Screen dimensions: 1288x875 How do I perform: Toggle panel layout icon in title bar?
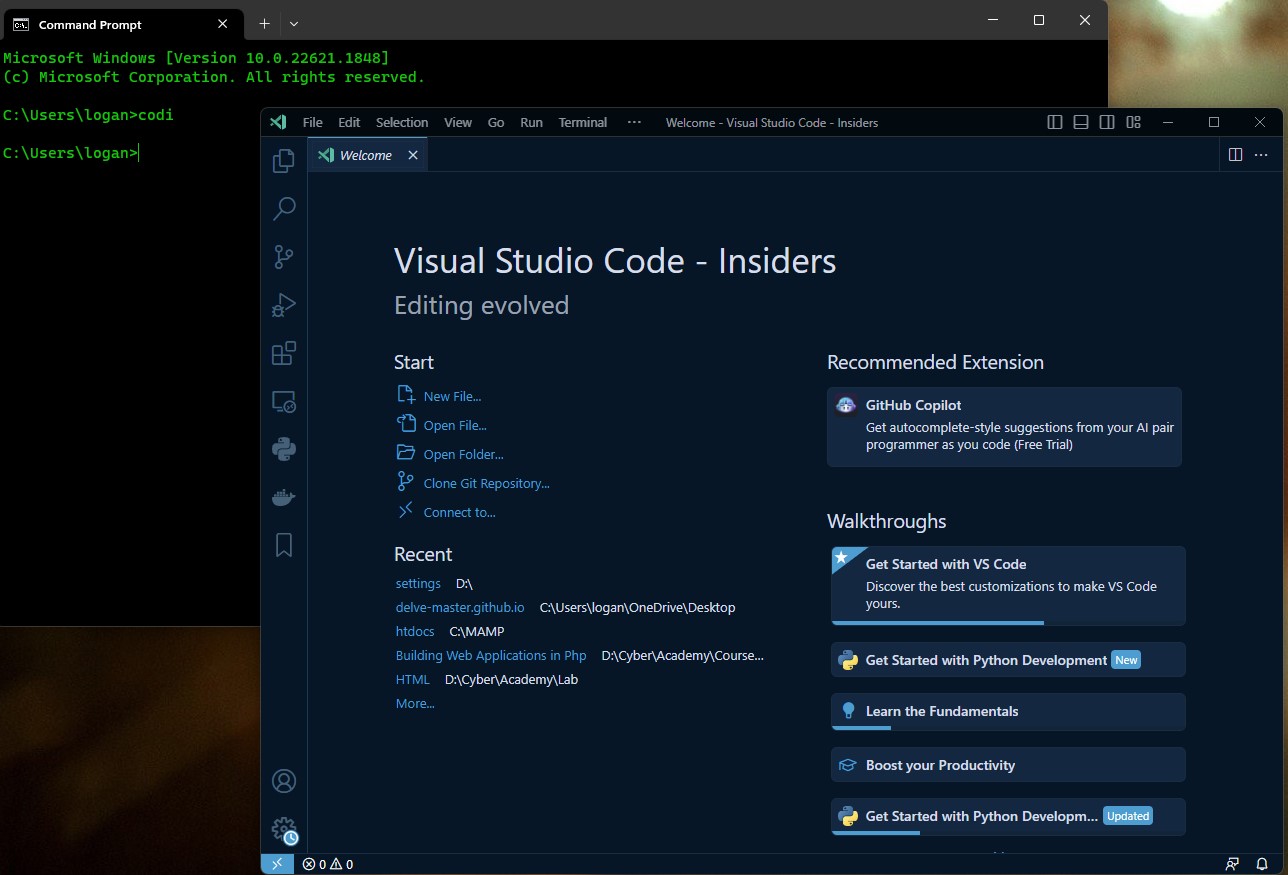[1081, 122]
